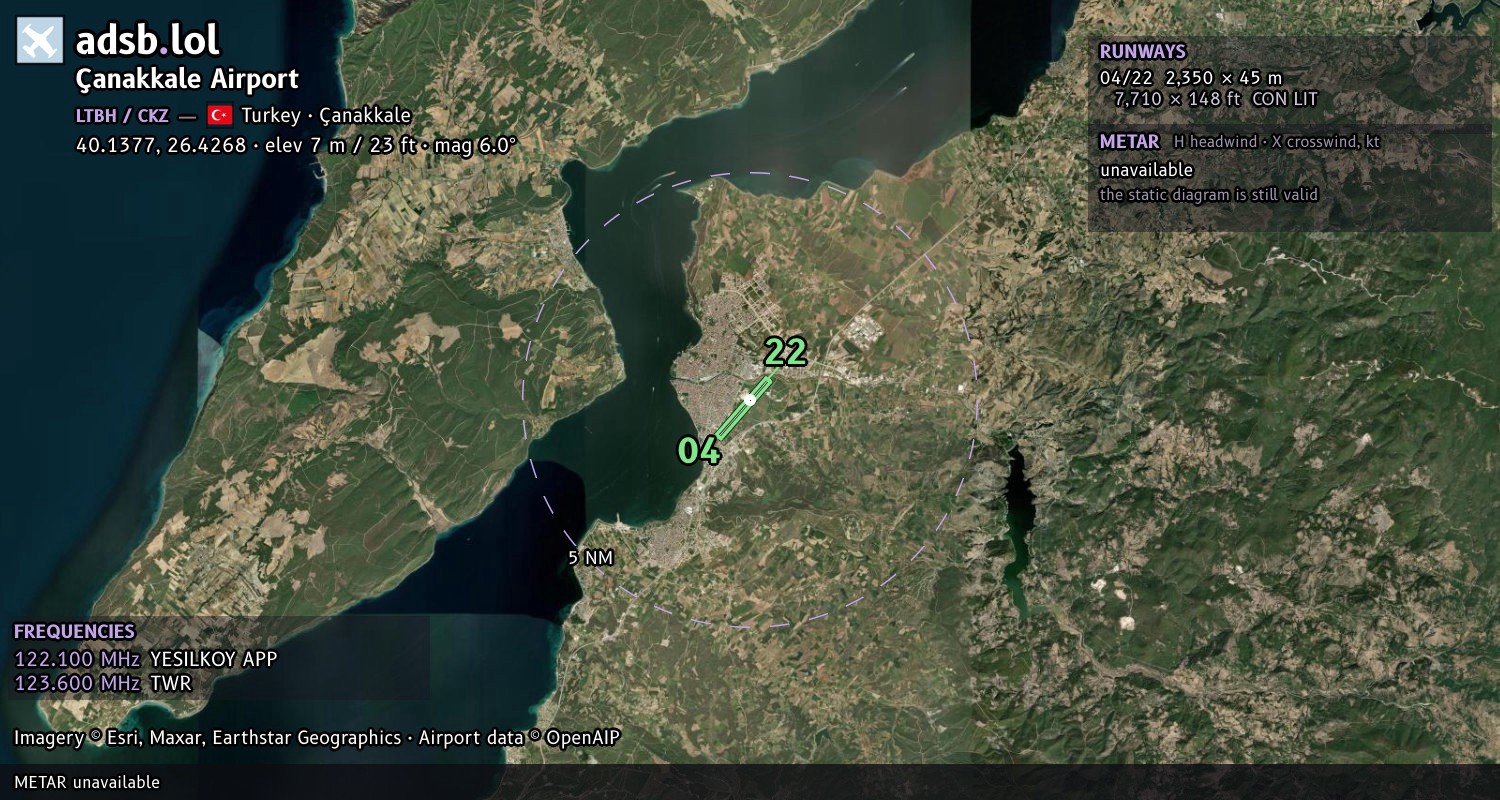1500x800 pixels.
Task: Click the 5 NM range ring label
Action: [590, 558]
